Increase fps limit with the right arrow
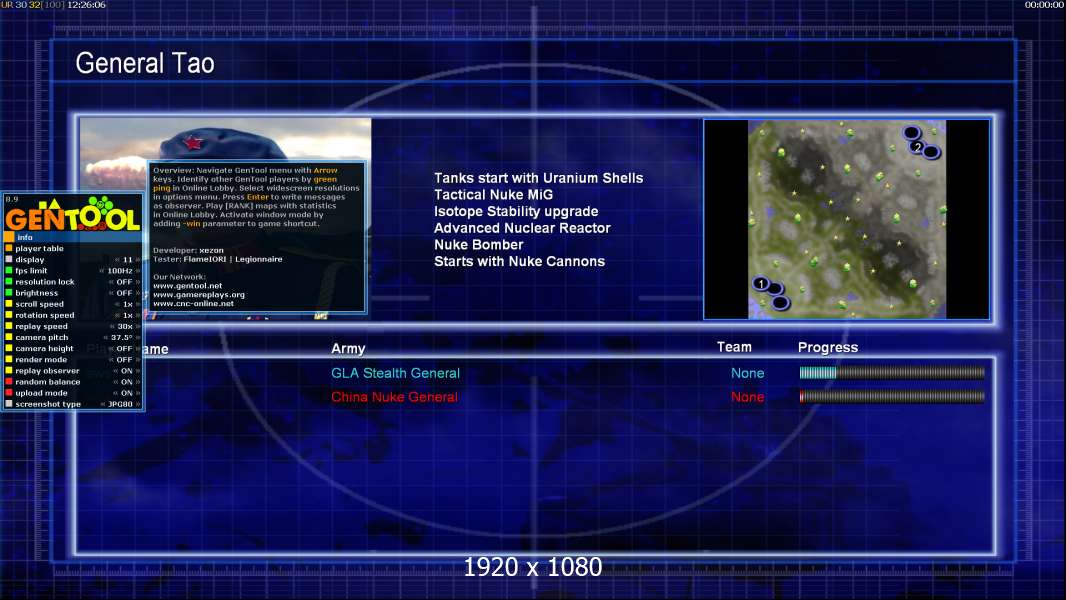Image resolution: width=1066 pixels, height=600 pixels. [x=138, y=270]
